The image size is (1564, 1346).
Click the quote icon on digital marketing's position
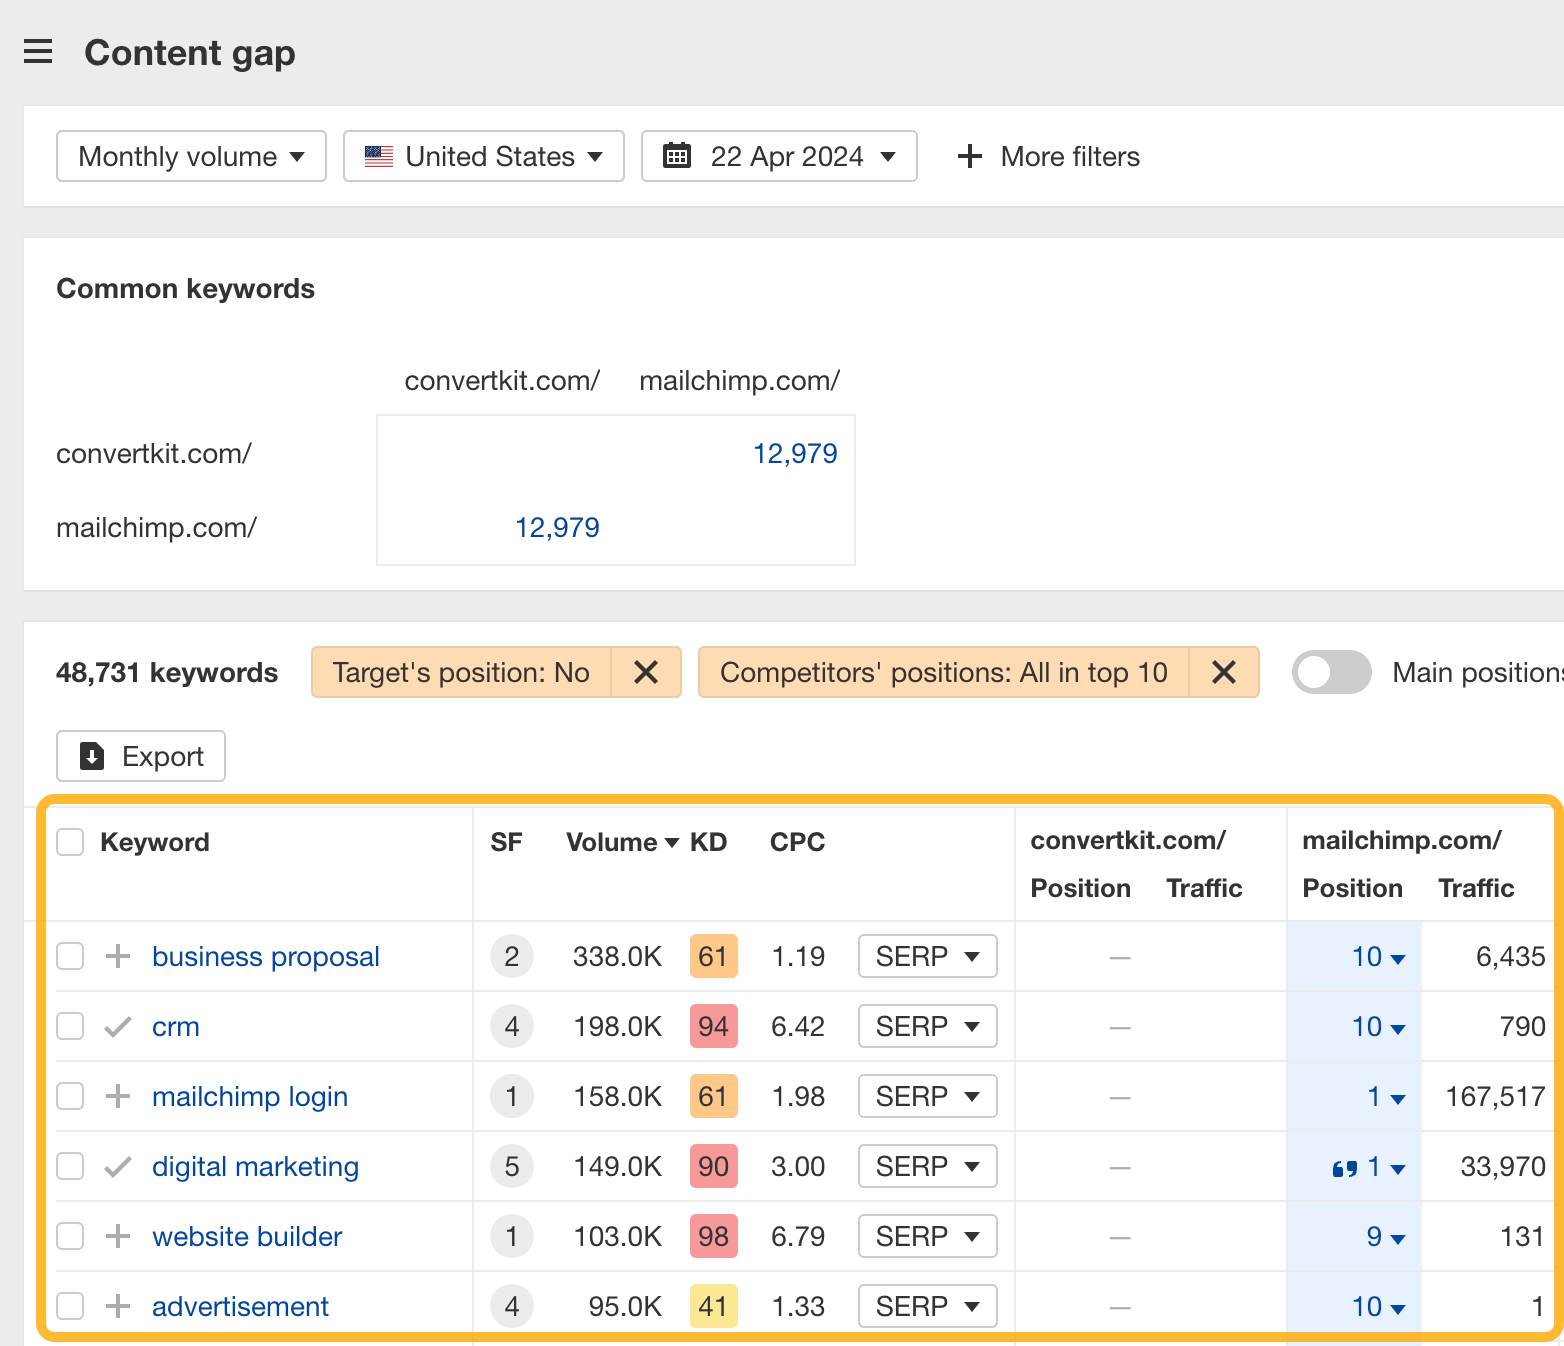[x=1345, y=1166]
